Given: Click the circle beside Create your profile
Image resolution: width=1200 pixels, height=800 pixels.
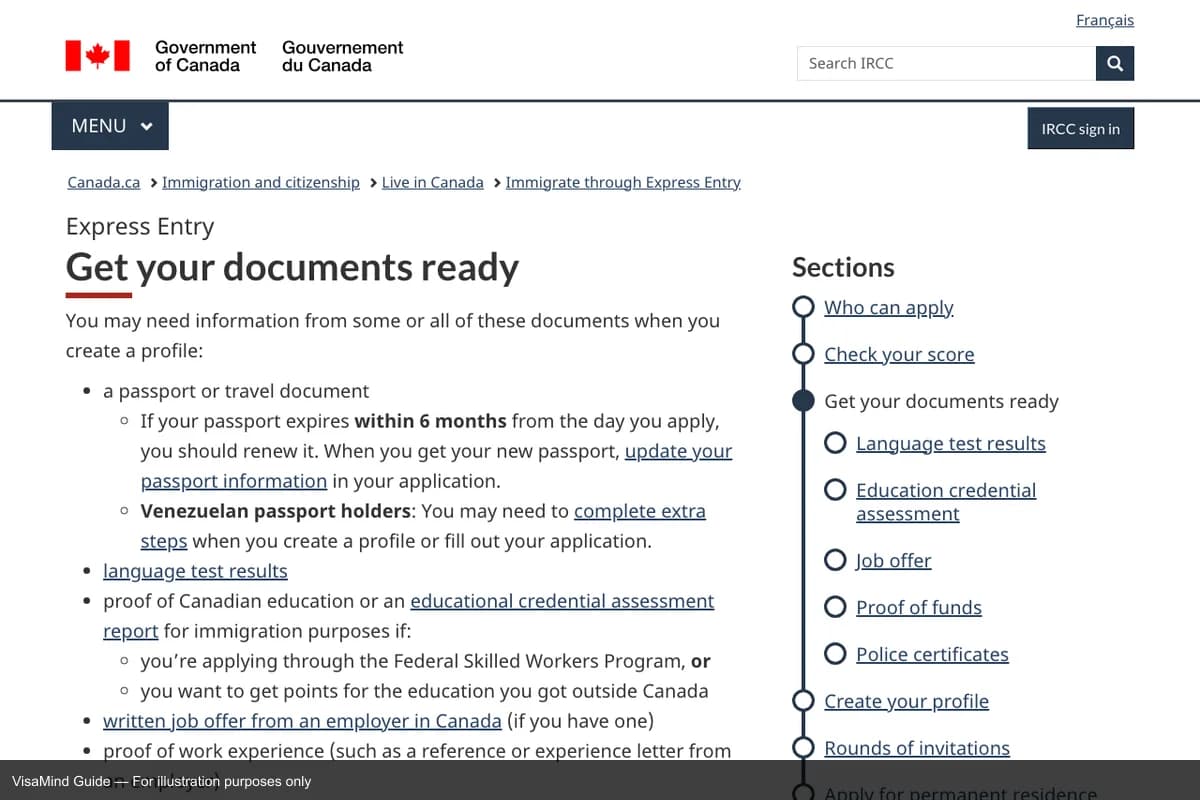Looking at the screenshot, I should click(x=803, y=700).
